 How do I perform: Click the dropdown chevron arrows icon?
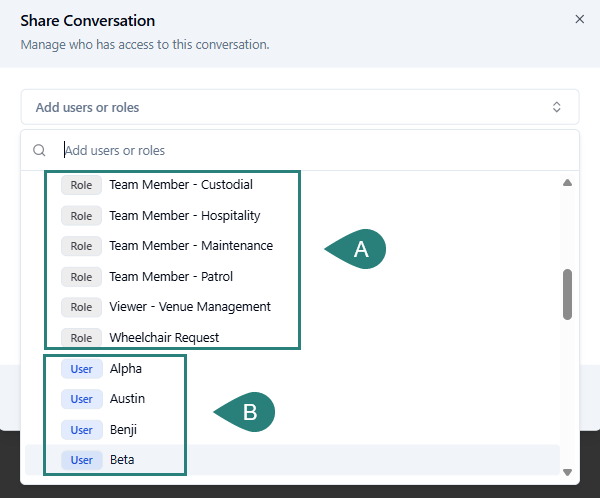(x=557, y=107)
